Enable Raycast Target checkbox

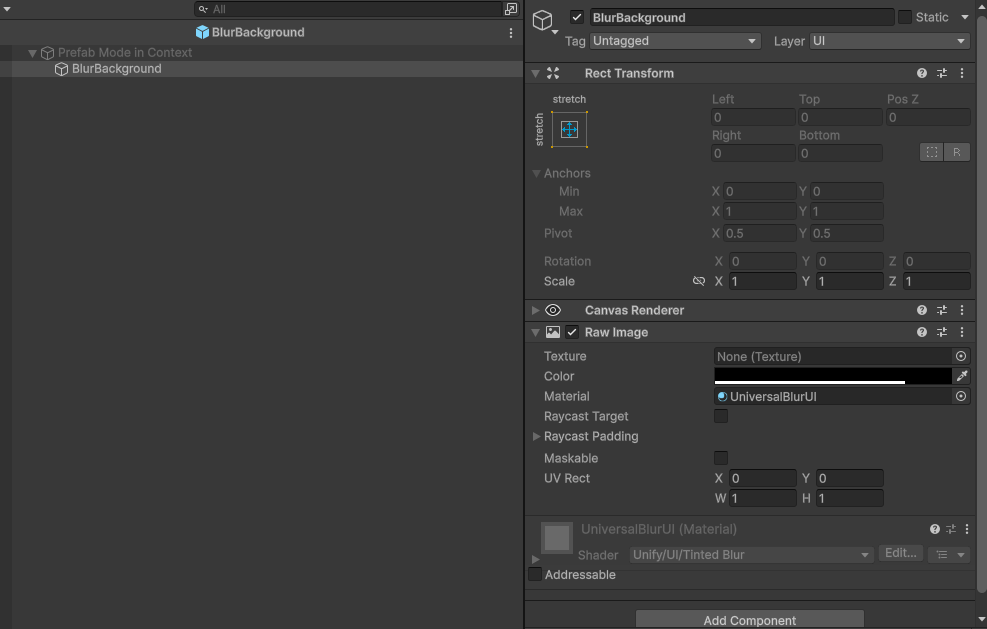[721, 416]
